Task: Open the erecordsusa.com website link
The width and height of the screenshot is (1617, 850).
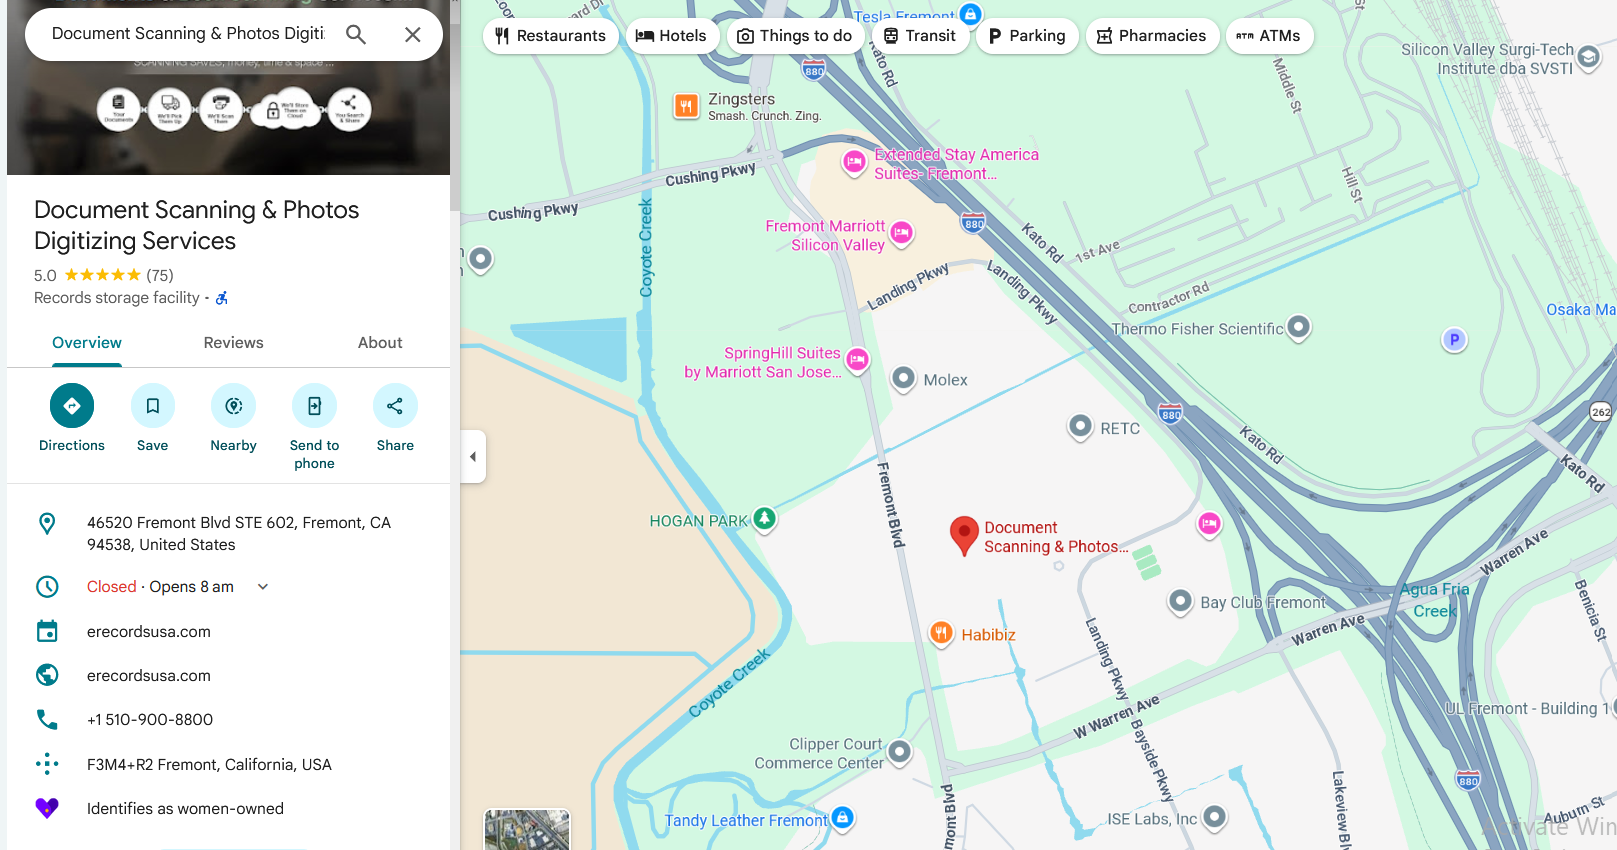Action: coord(149,676)
